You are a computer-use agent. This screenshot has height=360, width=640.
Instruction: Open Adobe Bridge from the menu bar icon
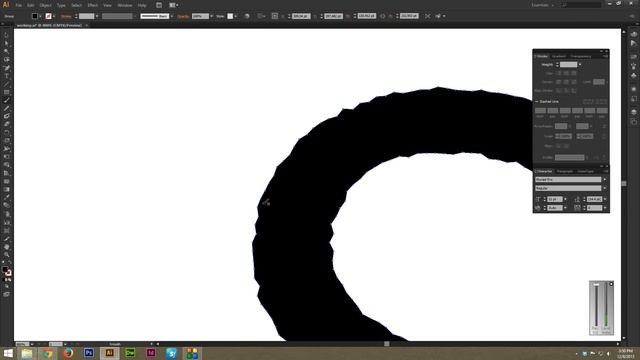coord(159,5)
